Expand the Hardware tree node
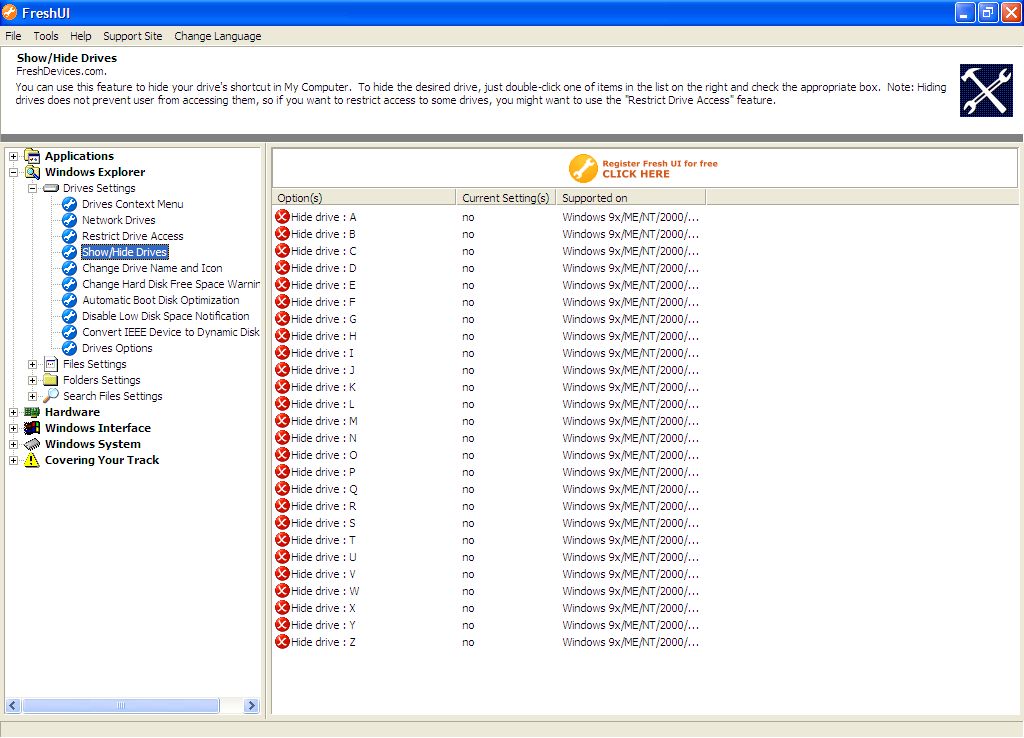This screenshot has width=1024, height=738. pos(13,412)
